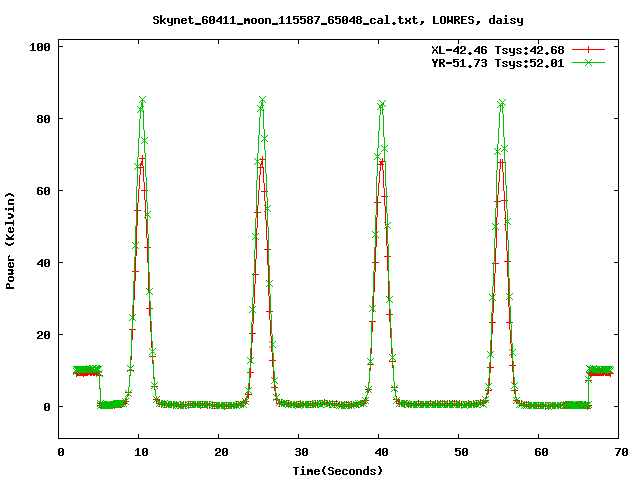The width and height of the screenshot is (640, 480).
Task: Click the y-axis tick label 80
Action: coord(43,119)
